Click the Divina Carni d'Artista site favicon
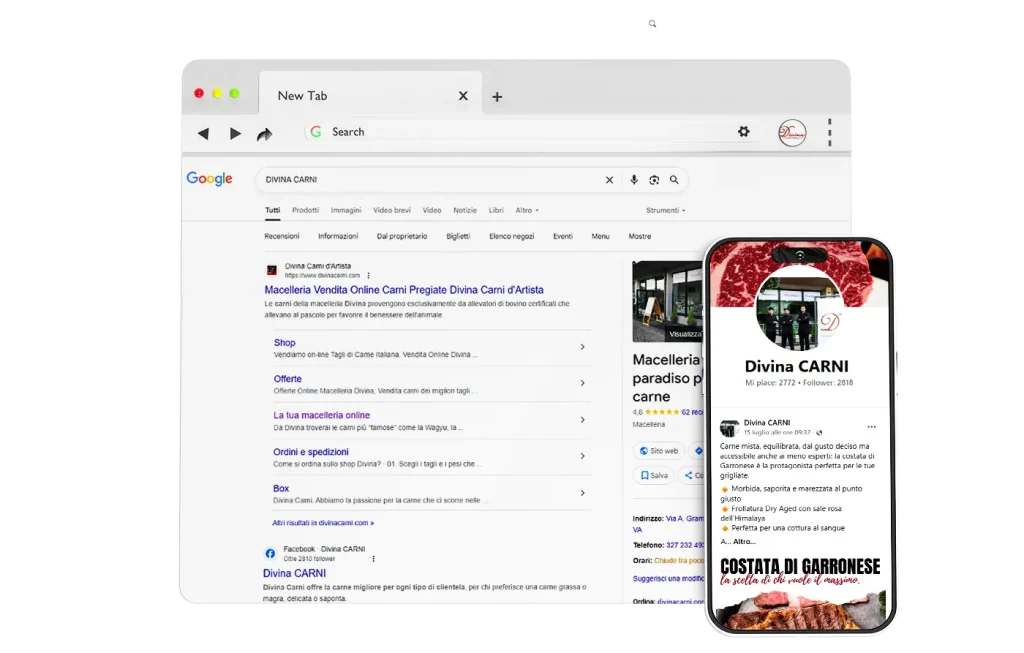Screen dimensions: 1024x653 tap(272, 270)
